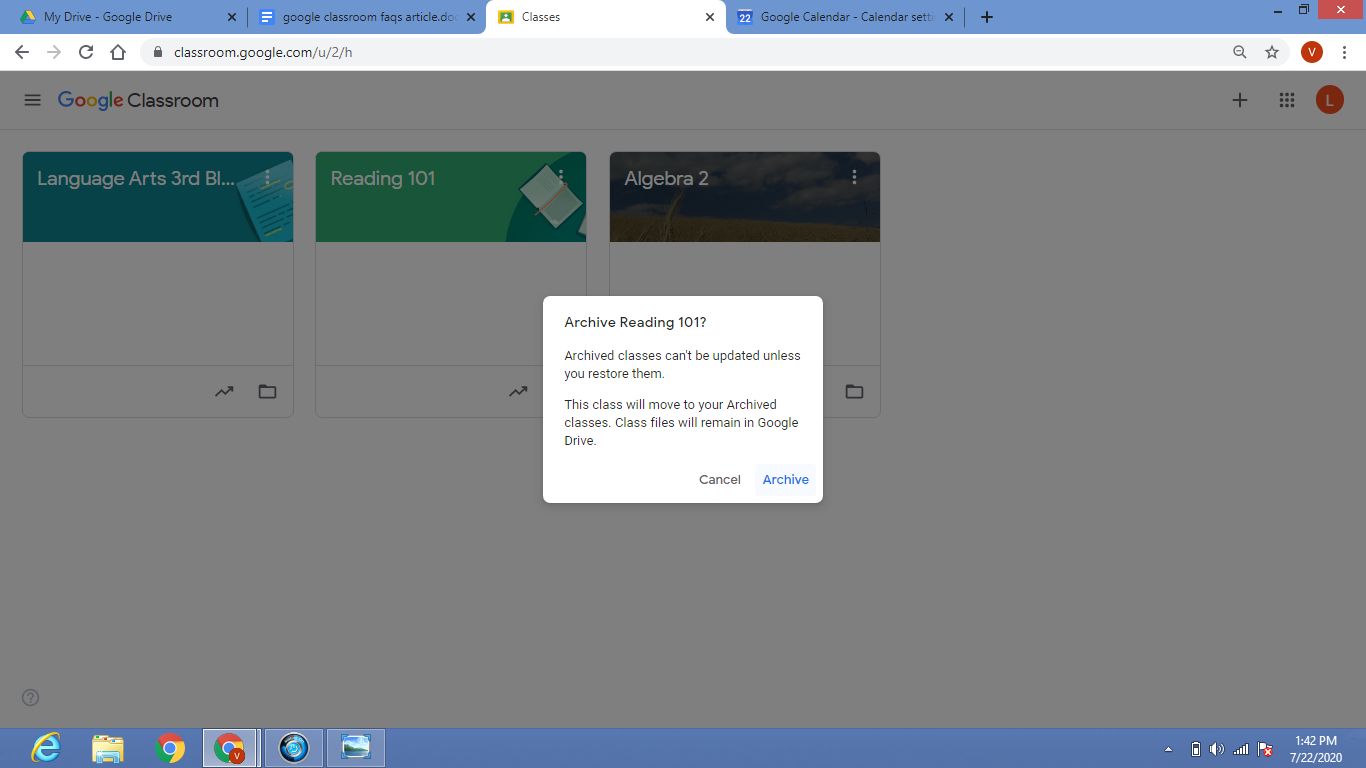Click the help question mark icon
The image size is (1366, 768).
click(31, 698)
